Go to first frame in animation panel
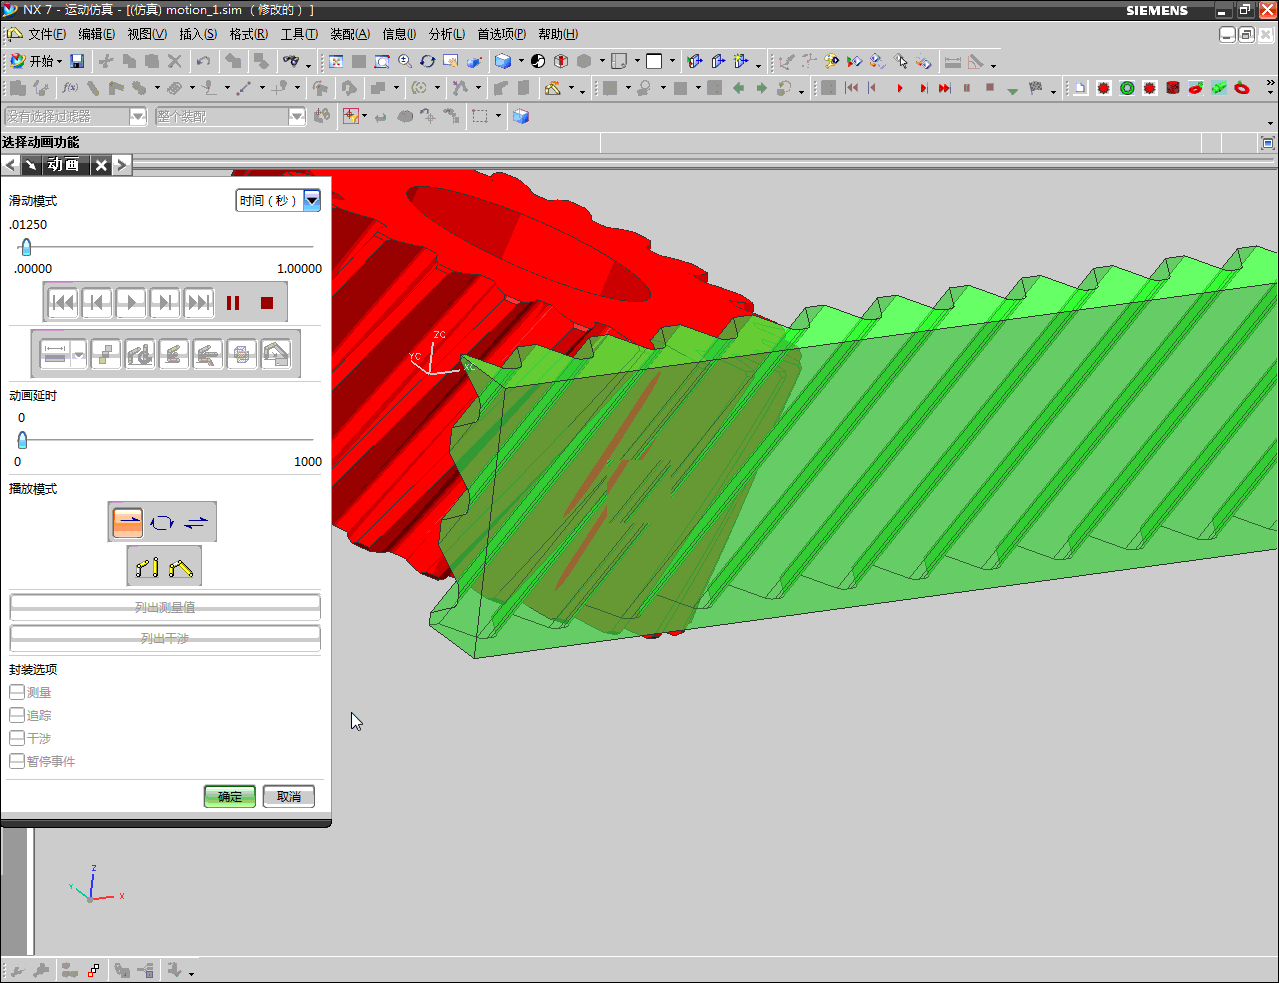The image size is (1279, 983). (63, 302)
